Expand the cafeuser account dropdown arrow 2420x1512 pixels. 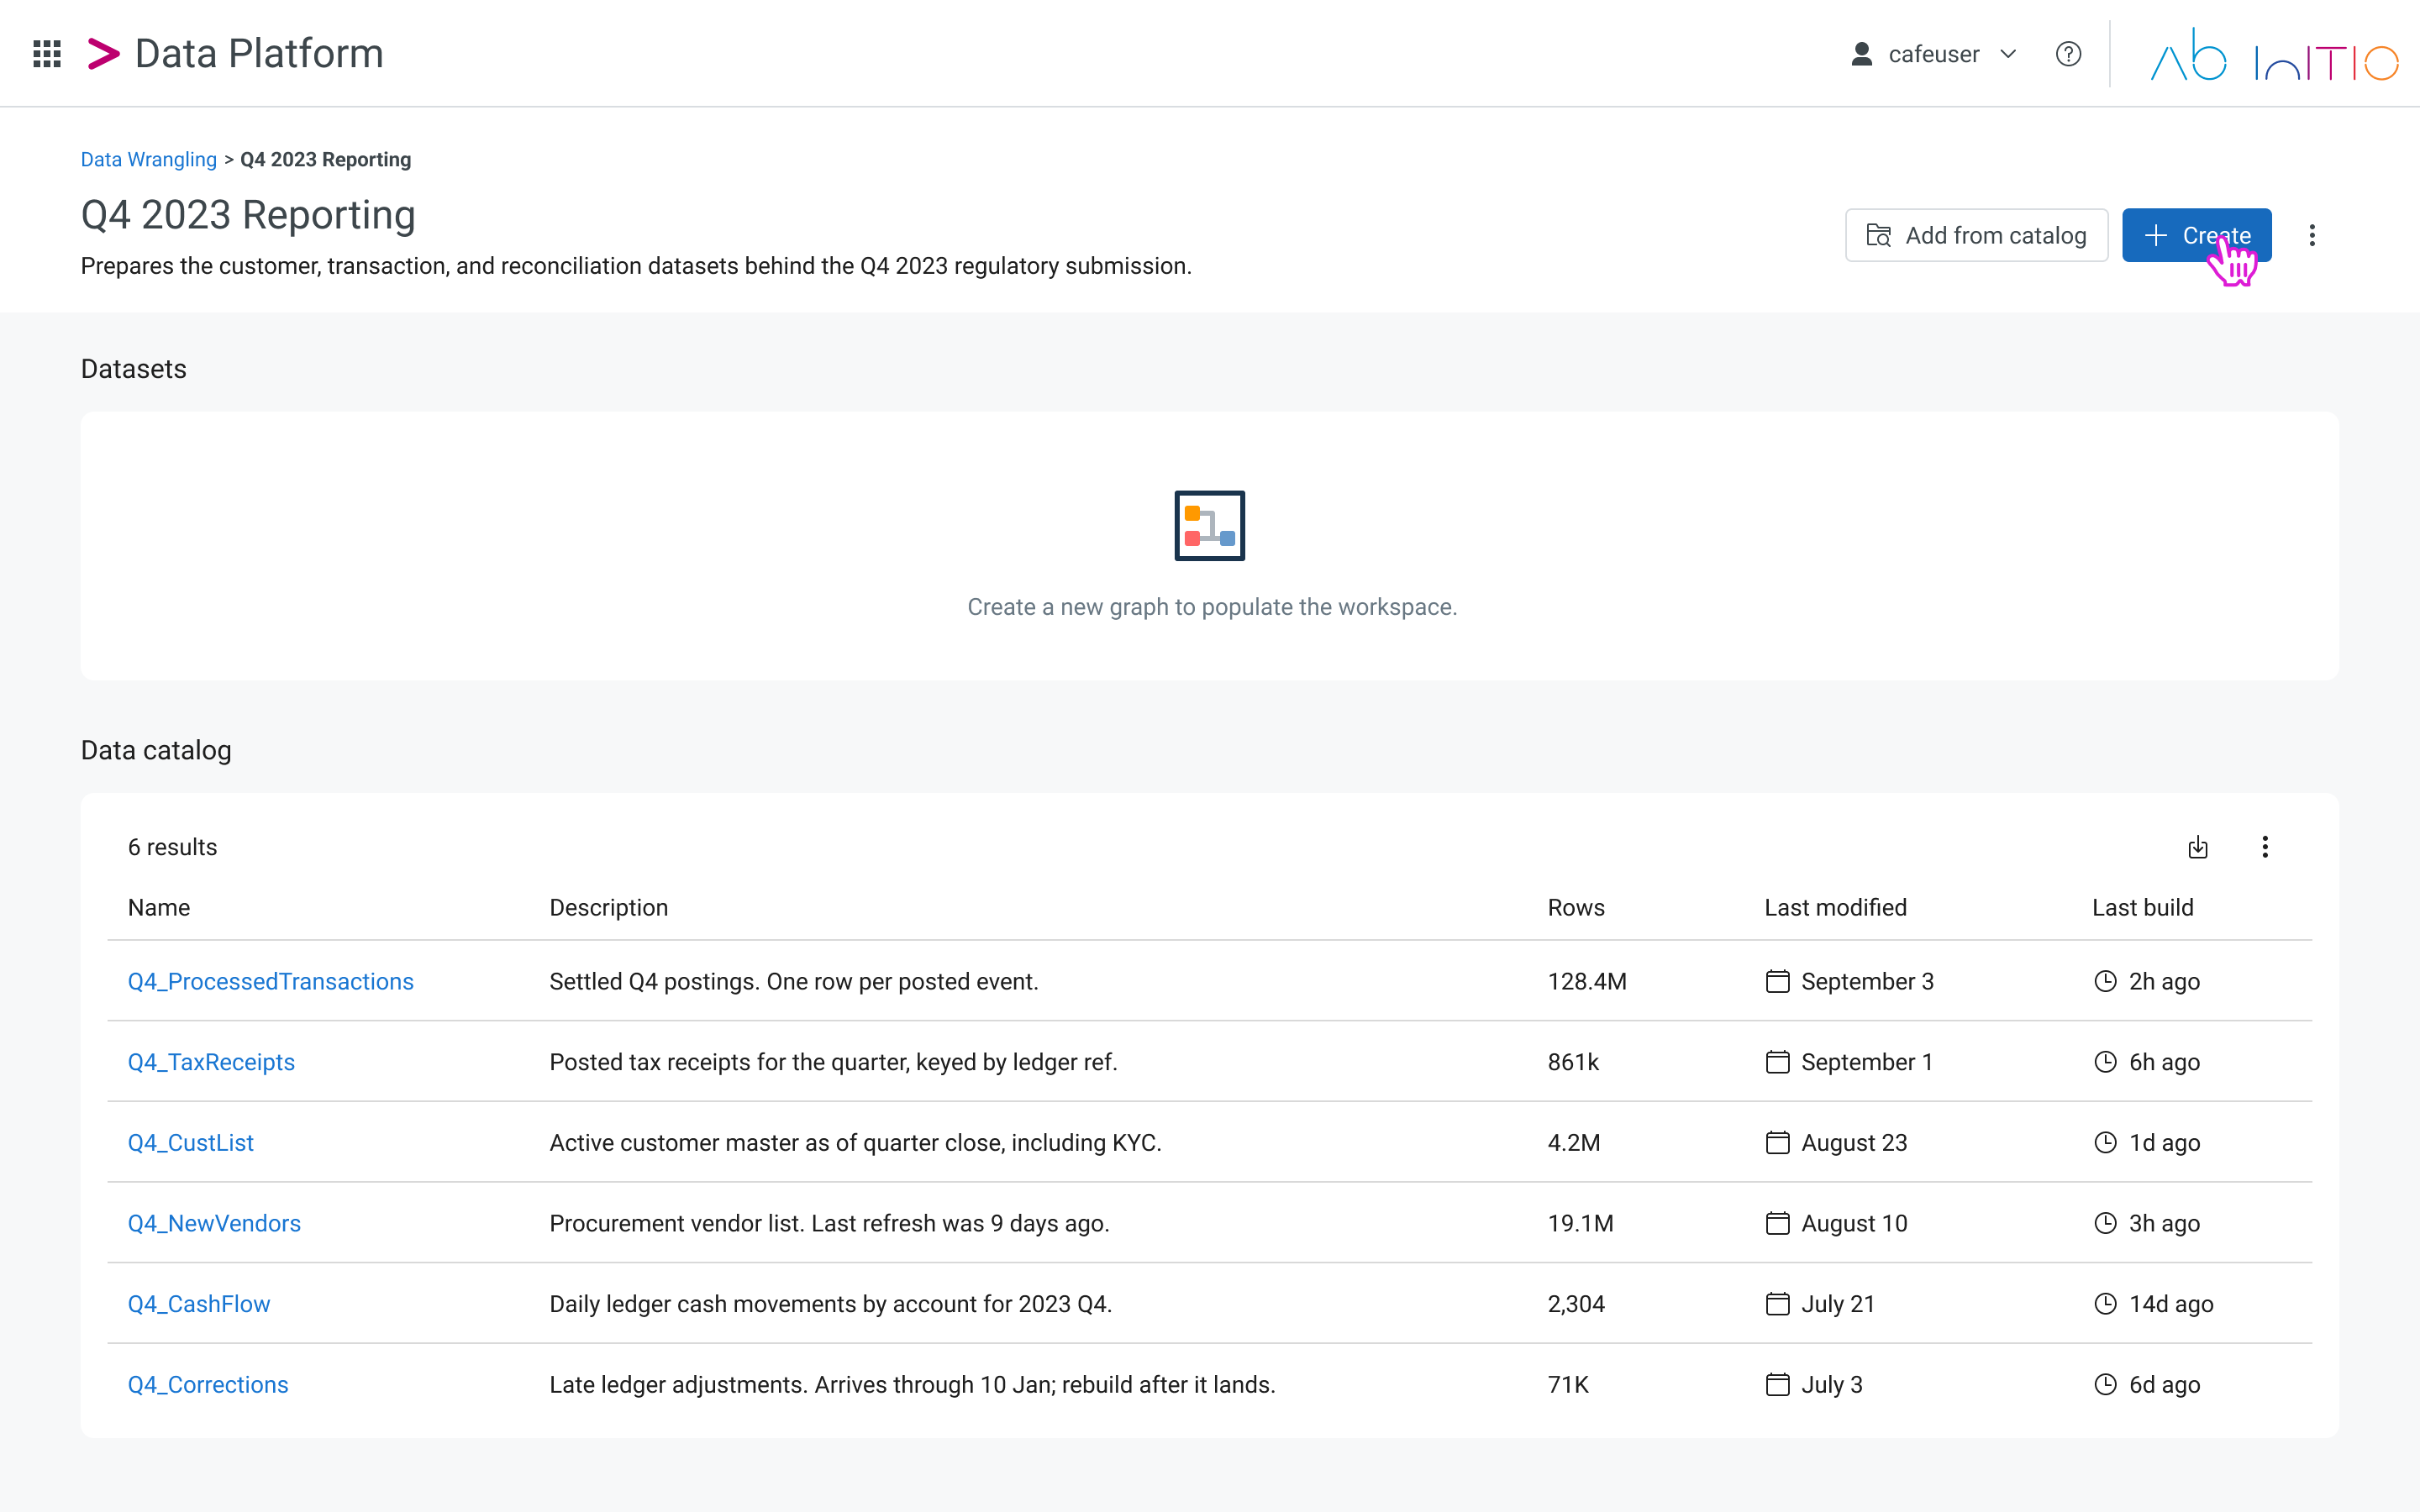tap(2008, 54)
